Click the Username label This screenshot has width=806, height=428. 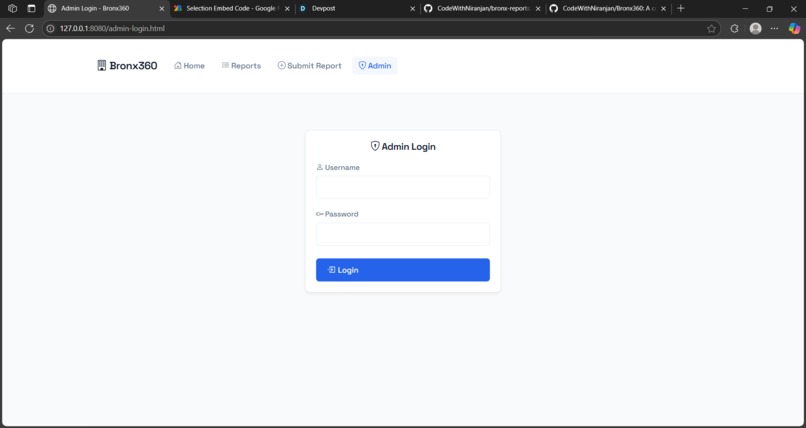click(x=342, y=168)
